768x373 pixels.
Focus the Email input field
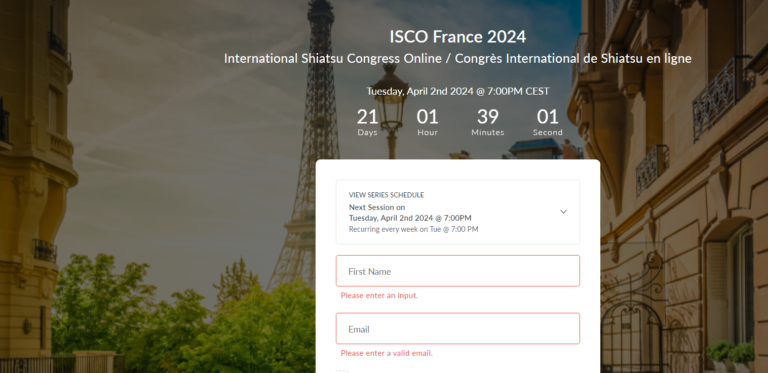click(x=457, y=328)
